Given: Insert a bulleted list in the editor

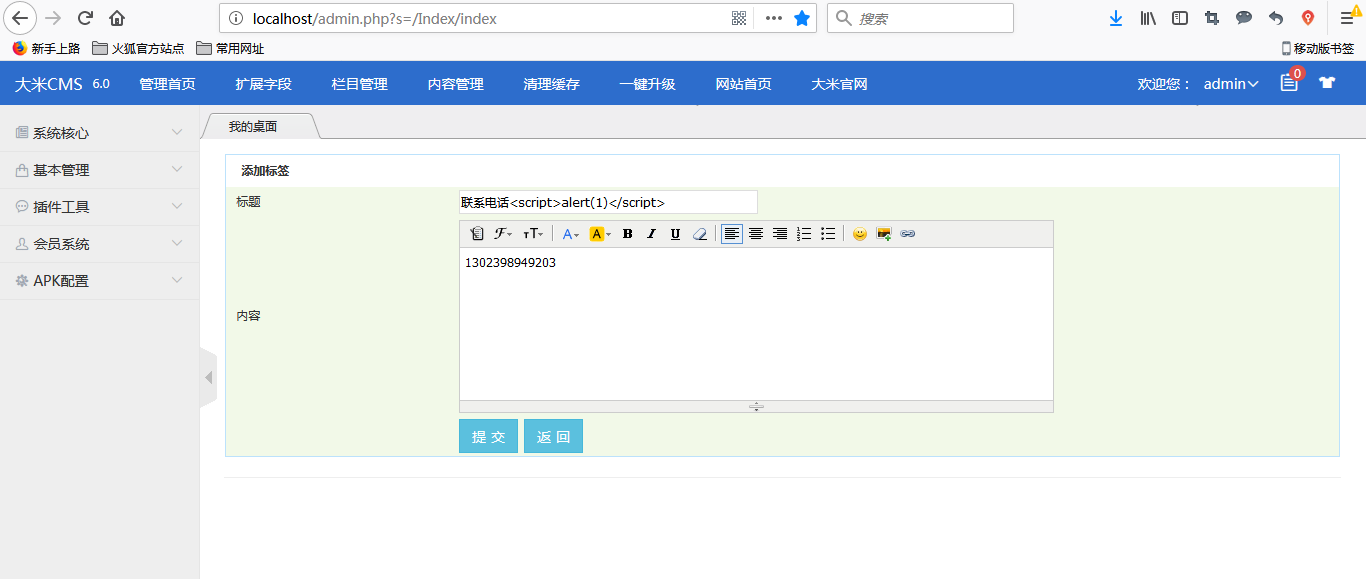Looking at the screenshot, I should (828, 234).
